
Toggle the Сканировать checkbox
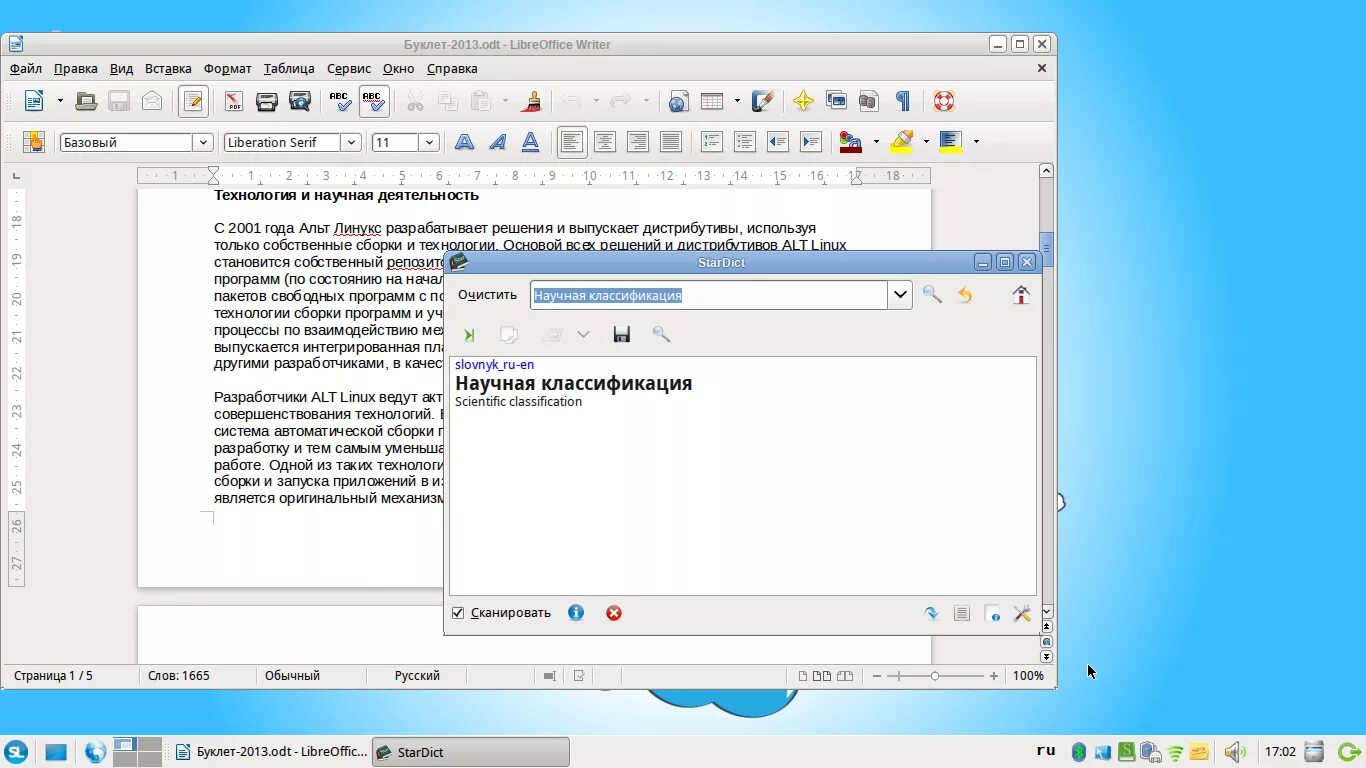tap(457, 613)
